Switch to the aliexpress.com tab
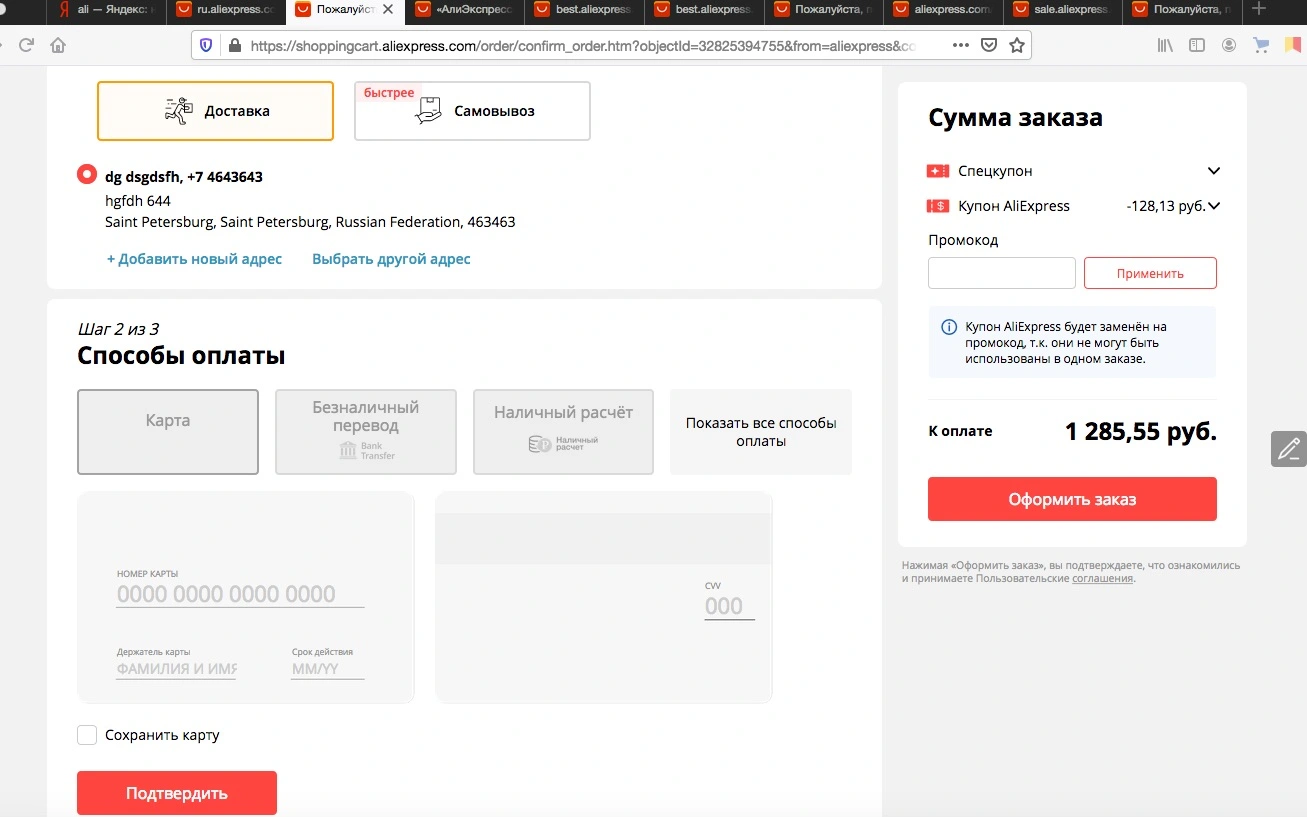1307x817 pixels. point(945,10)
